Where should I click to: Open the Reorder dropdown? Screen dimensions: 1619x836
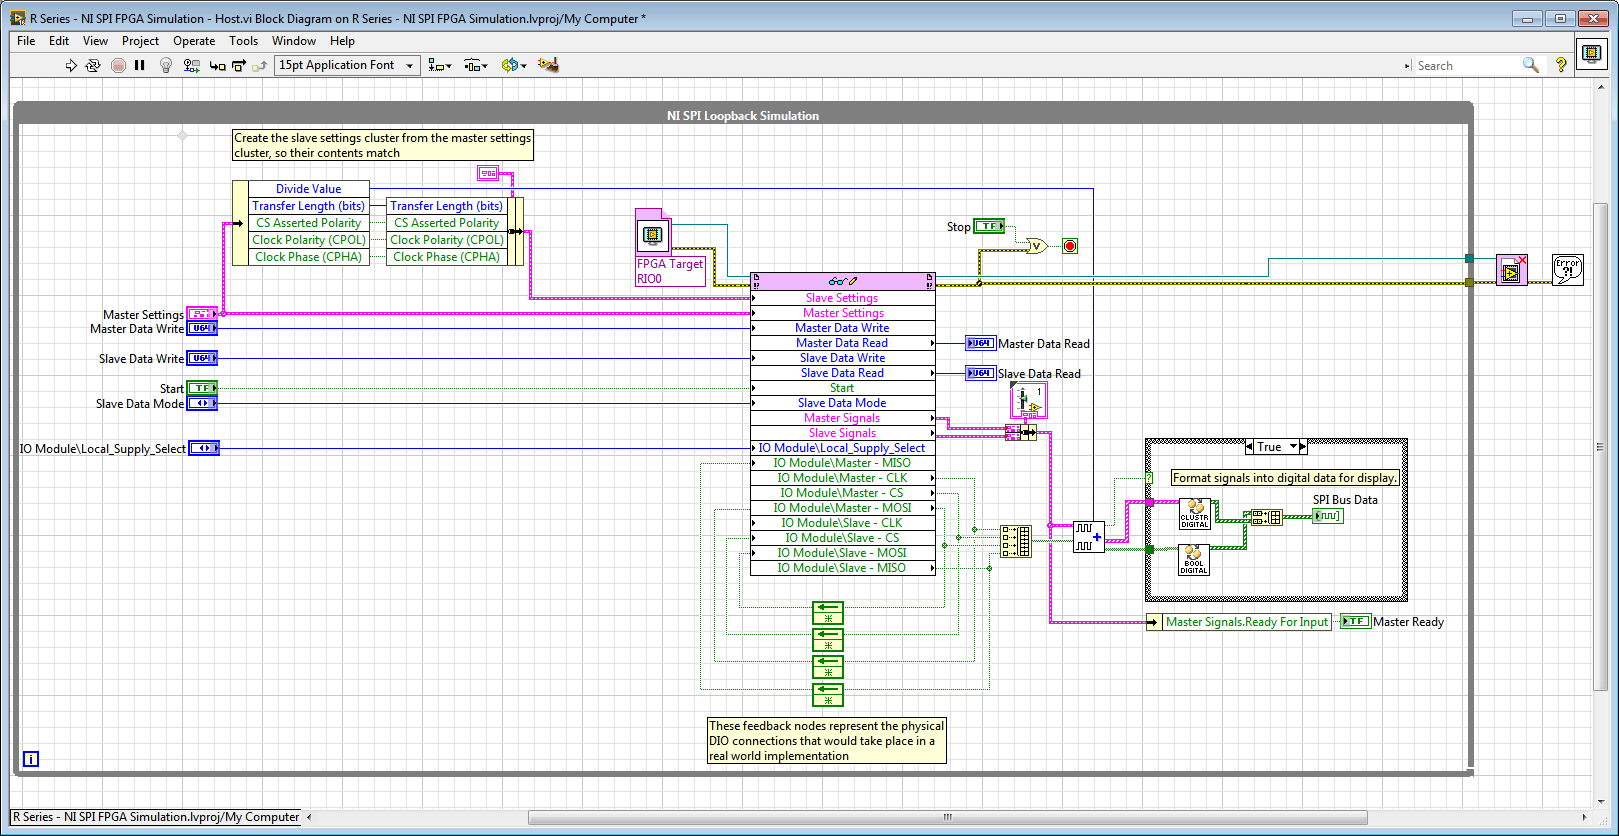point(514,65)
